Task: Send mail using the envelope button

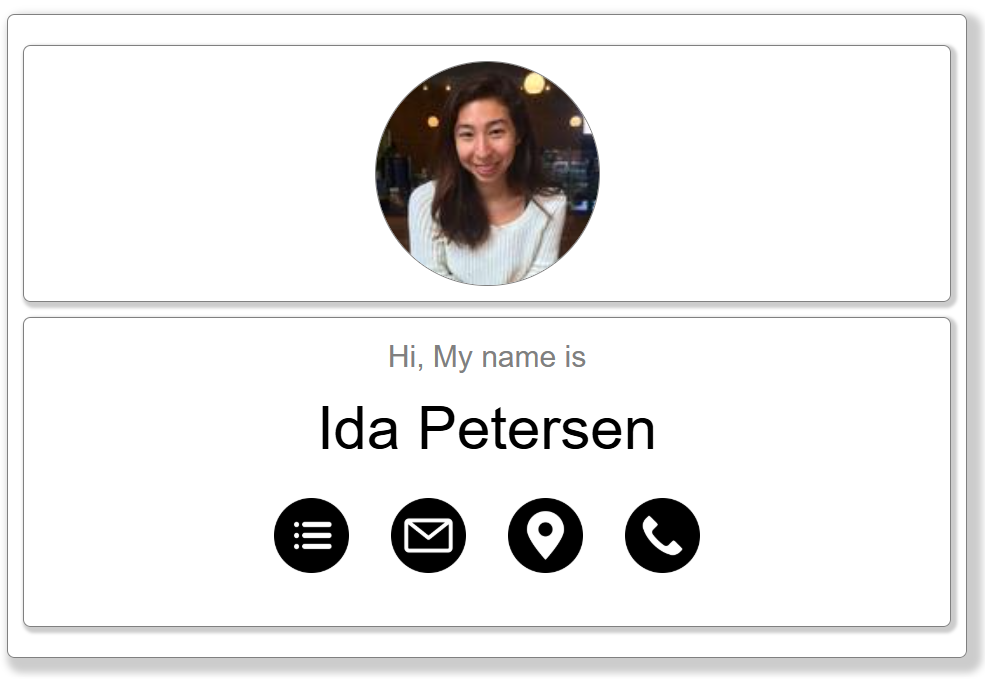Action: (x=428, y=535)
